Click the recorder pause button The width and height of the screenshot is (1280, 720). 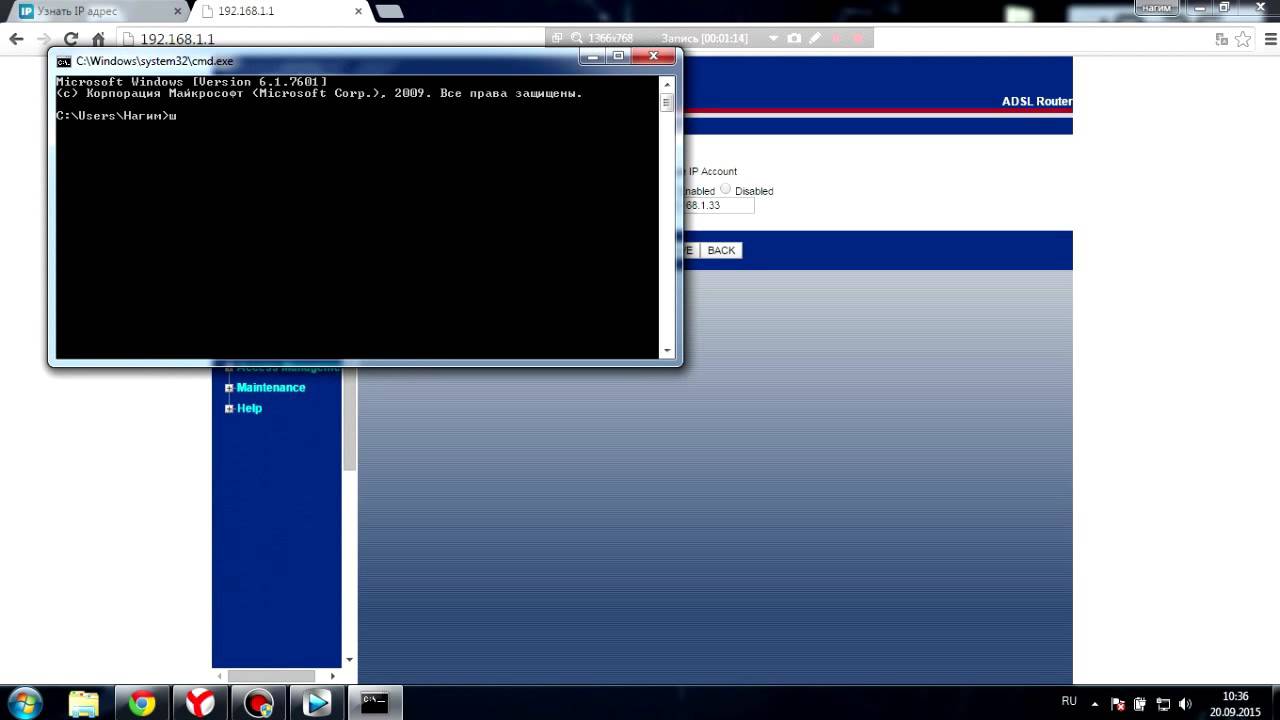pos(836,38)
